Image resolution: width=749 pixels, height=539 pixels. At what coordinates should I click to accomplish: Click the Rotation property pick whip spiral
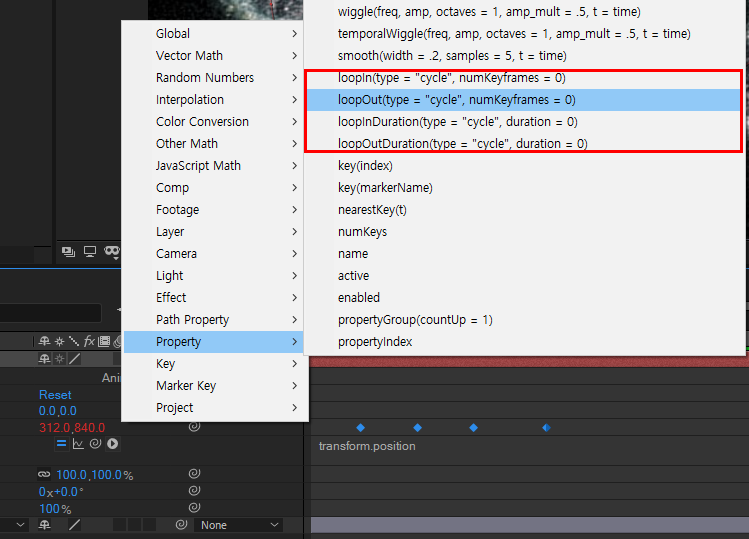[194, 491]
